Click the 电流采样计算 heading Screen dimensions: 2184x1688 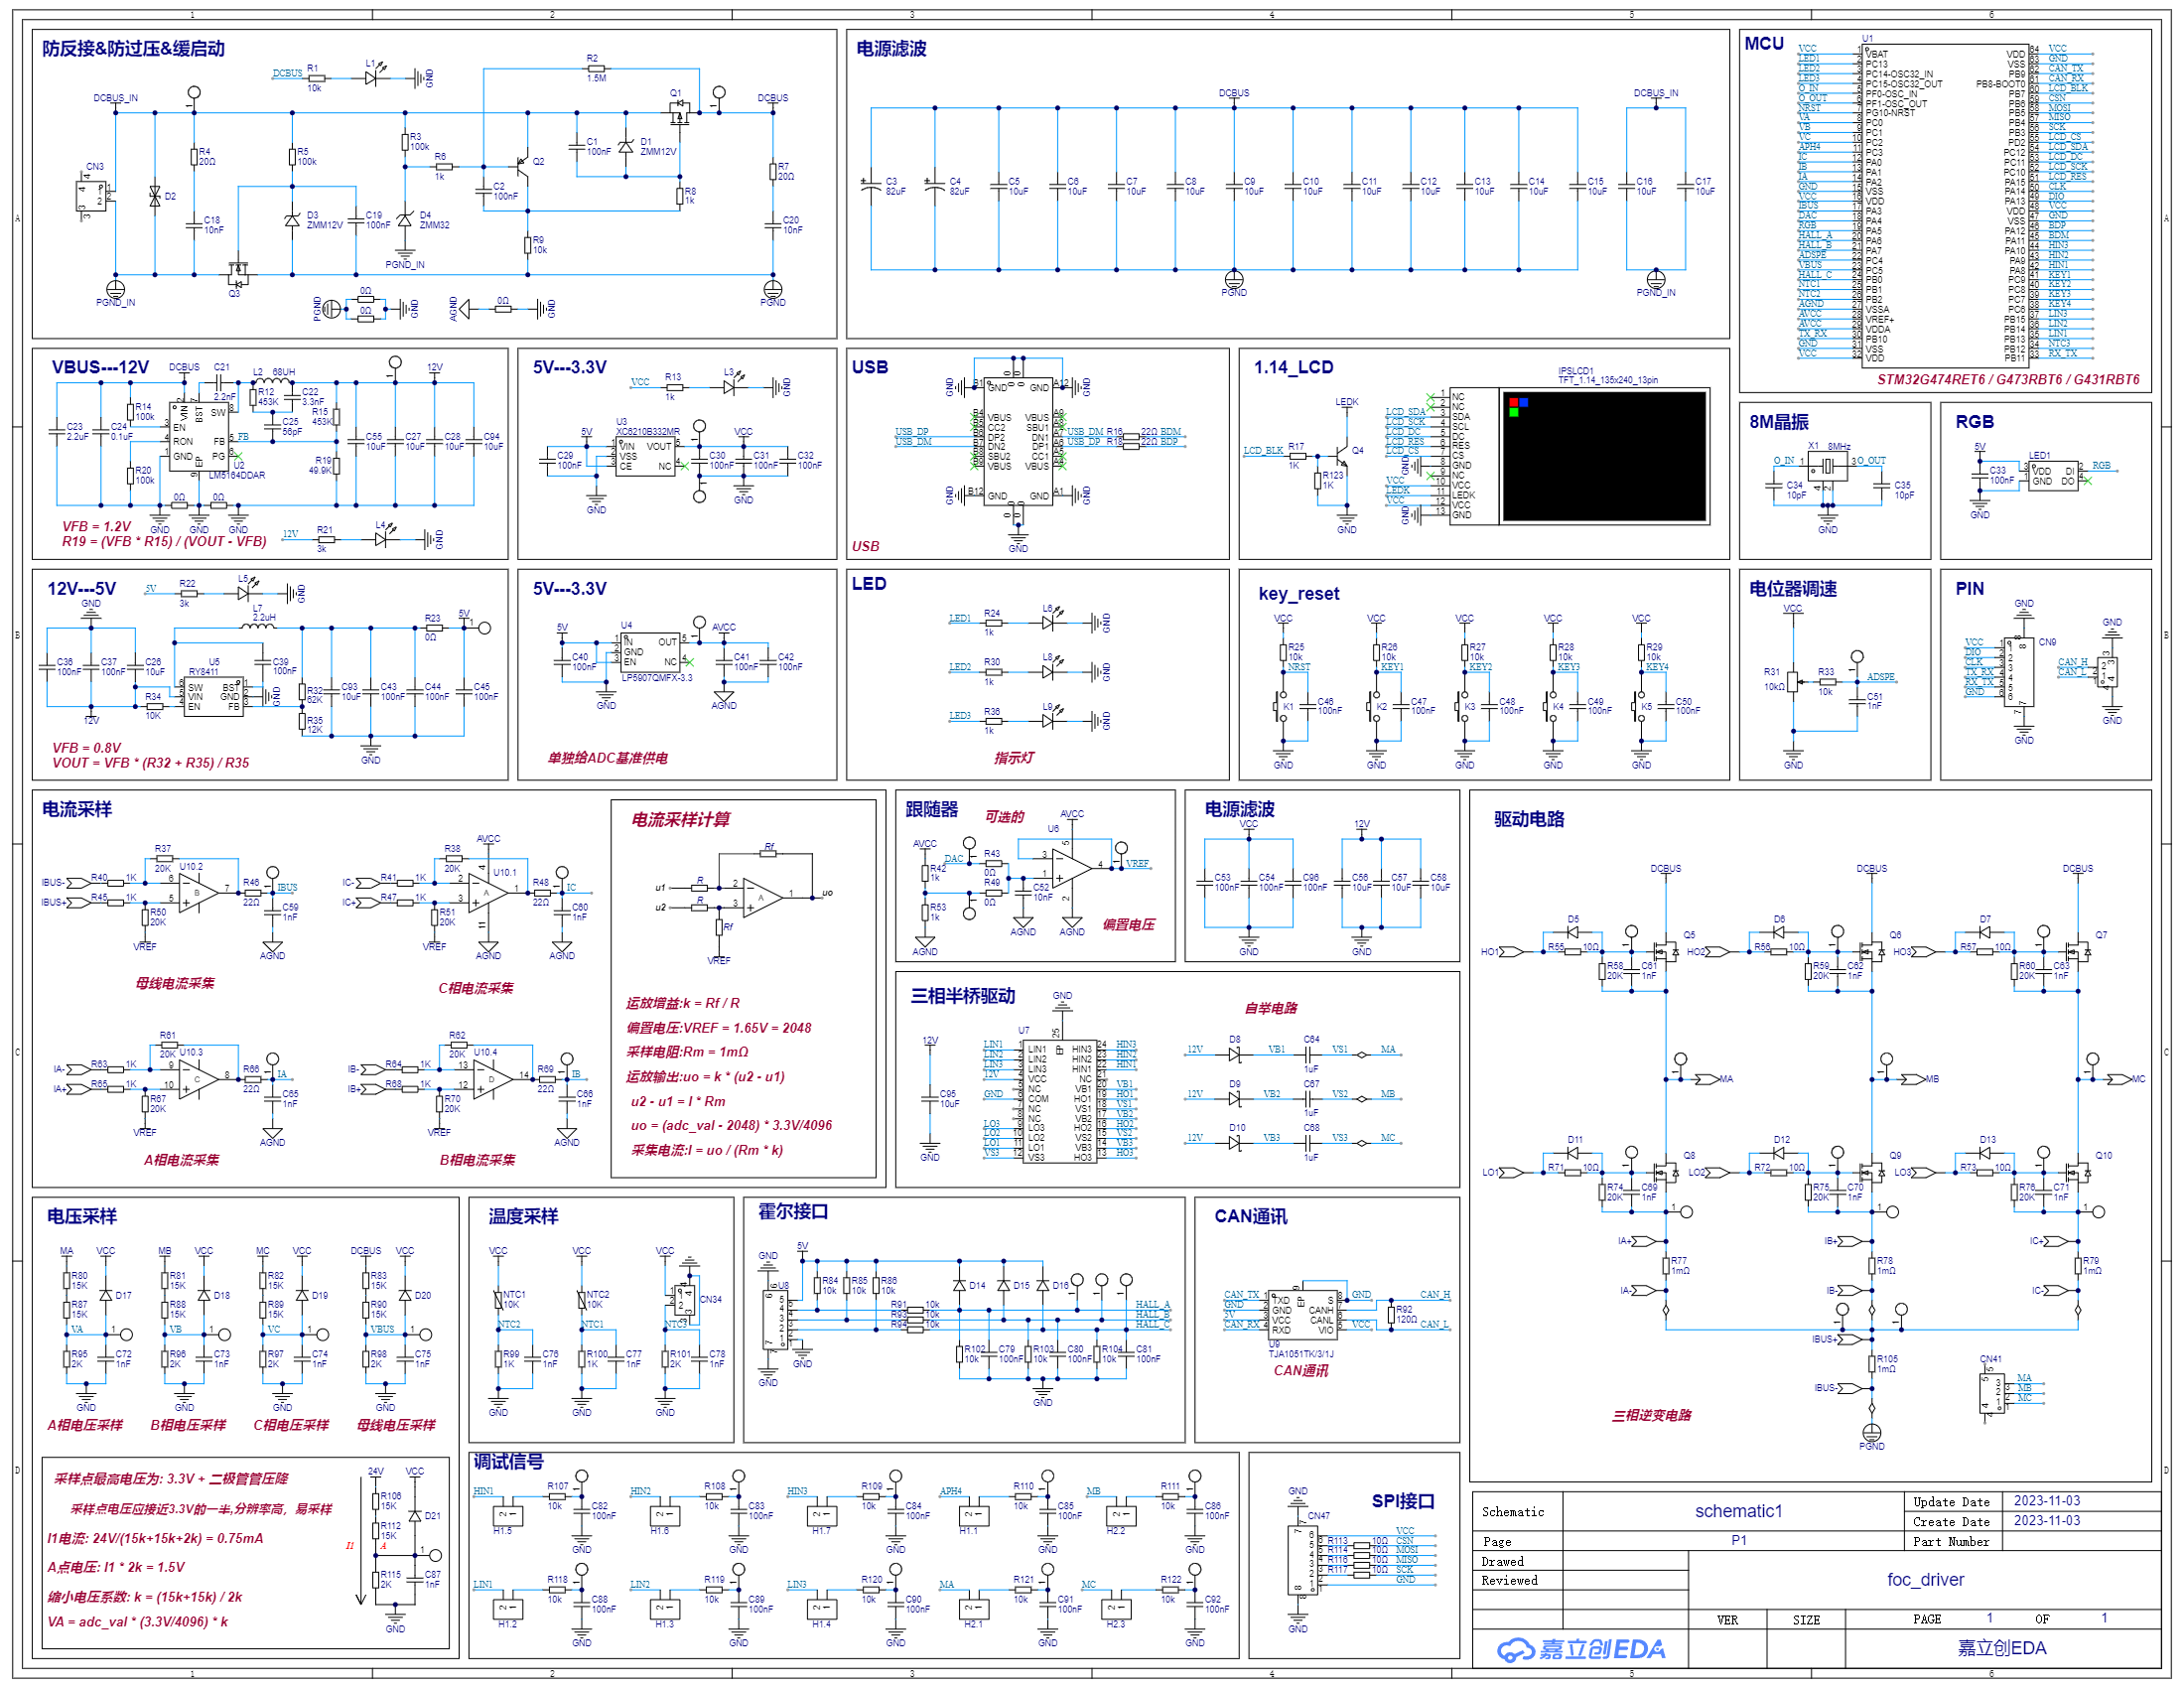coord(680,820)
